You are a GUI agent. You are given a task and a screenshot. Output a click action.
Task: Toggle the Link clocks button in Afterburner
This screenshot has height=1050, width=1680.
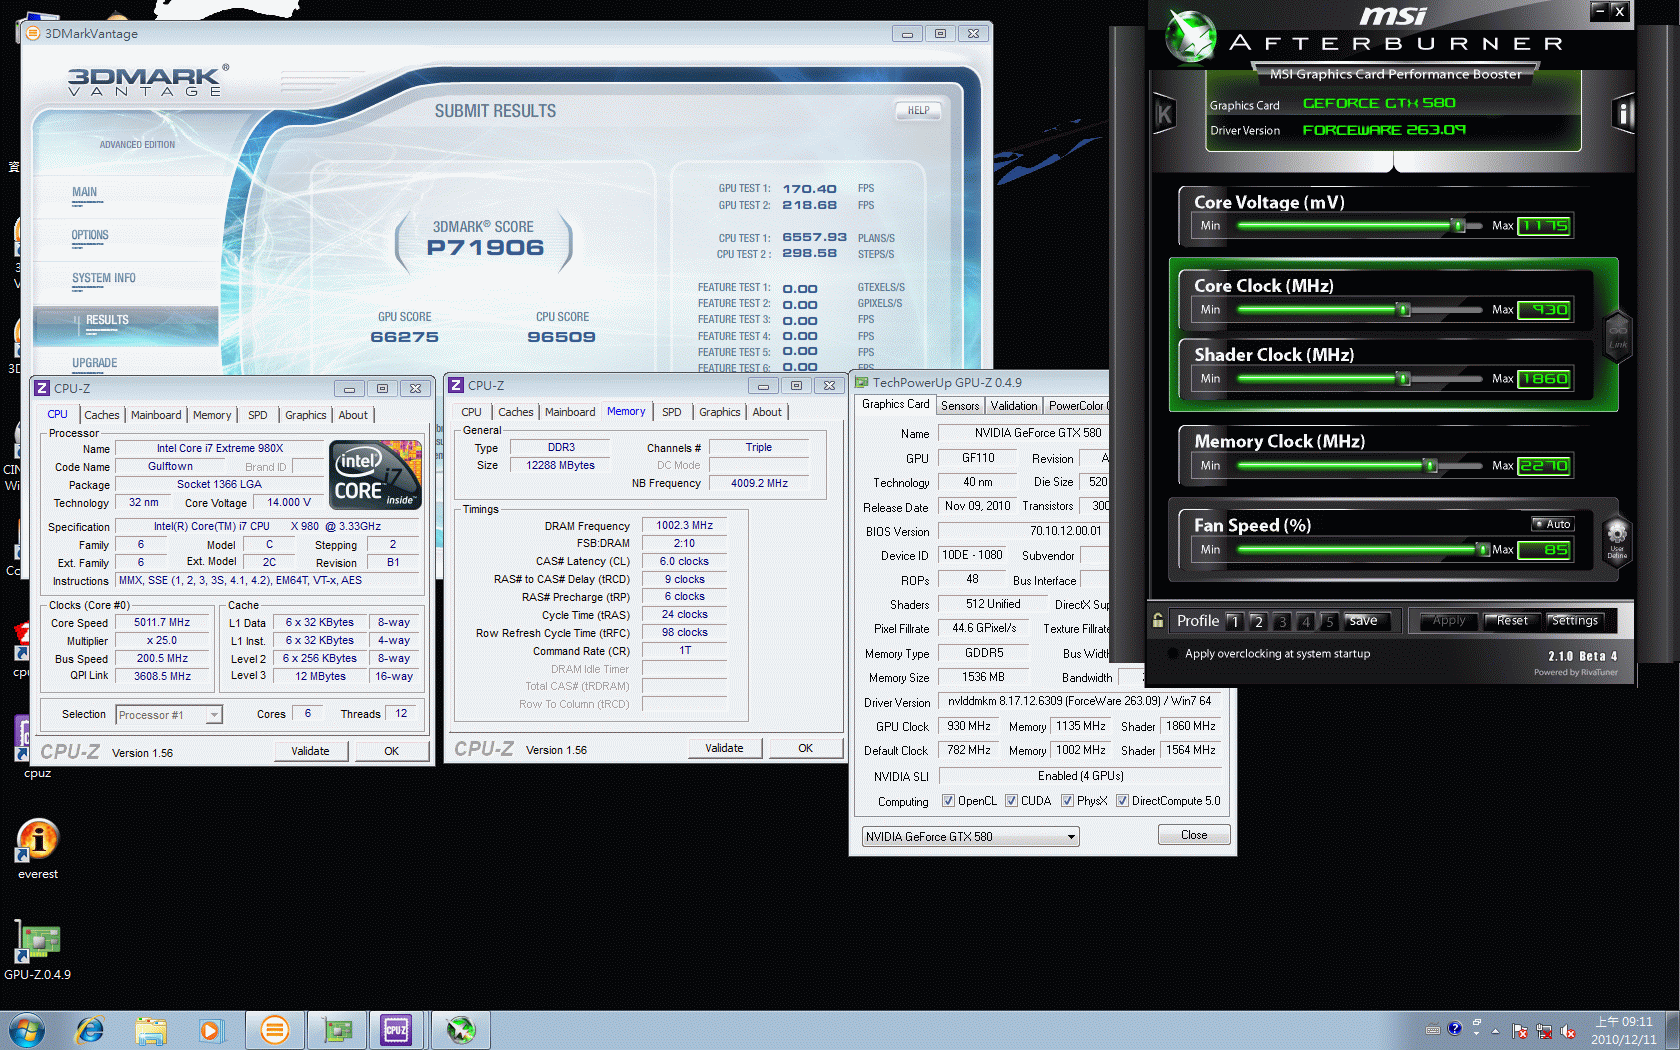tap(1617, 335)
